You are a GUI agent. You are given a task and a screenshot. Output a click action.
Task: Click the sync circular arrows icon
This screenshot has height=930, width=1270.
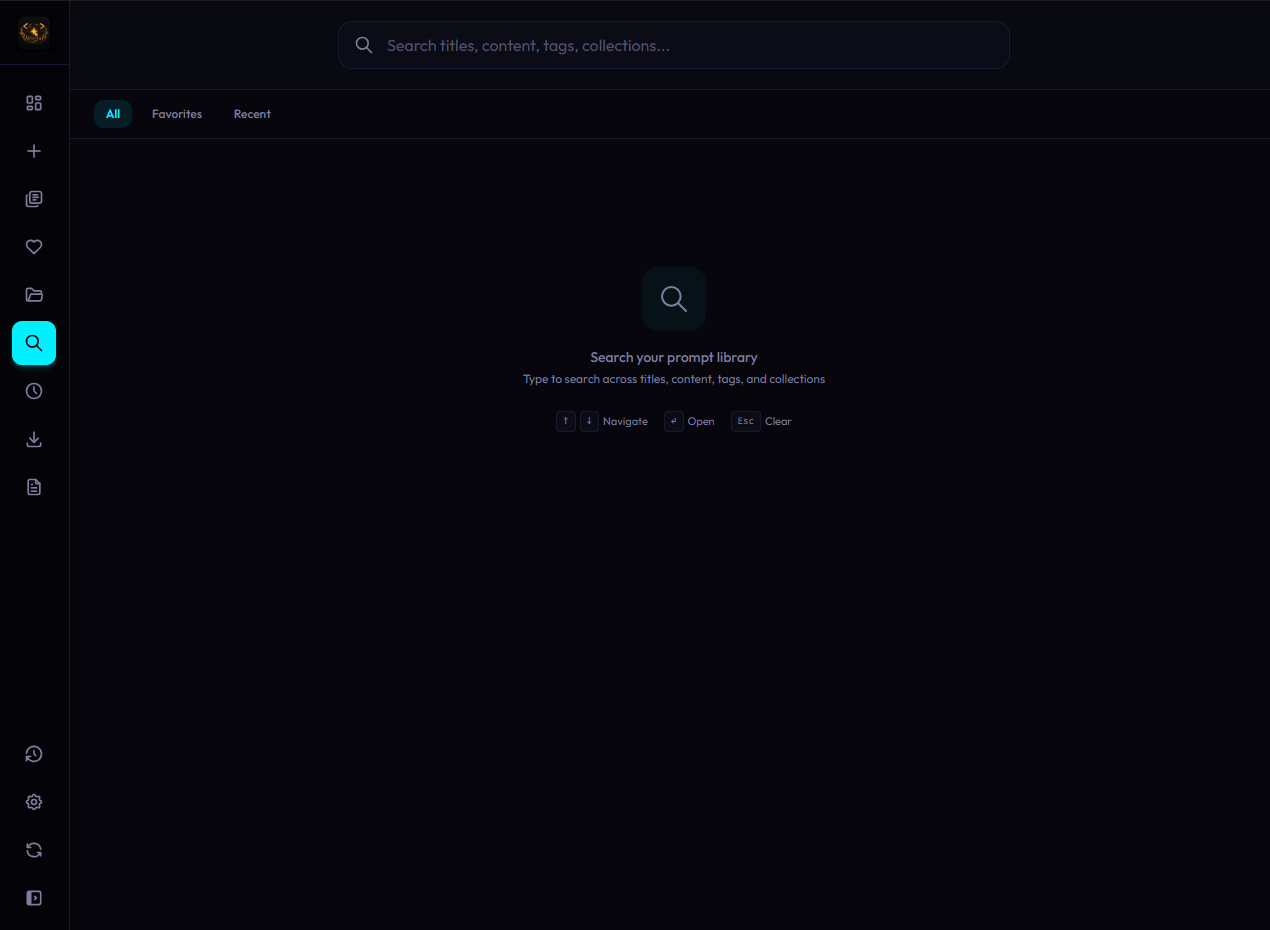coord(34,850)
